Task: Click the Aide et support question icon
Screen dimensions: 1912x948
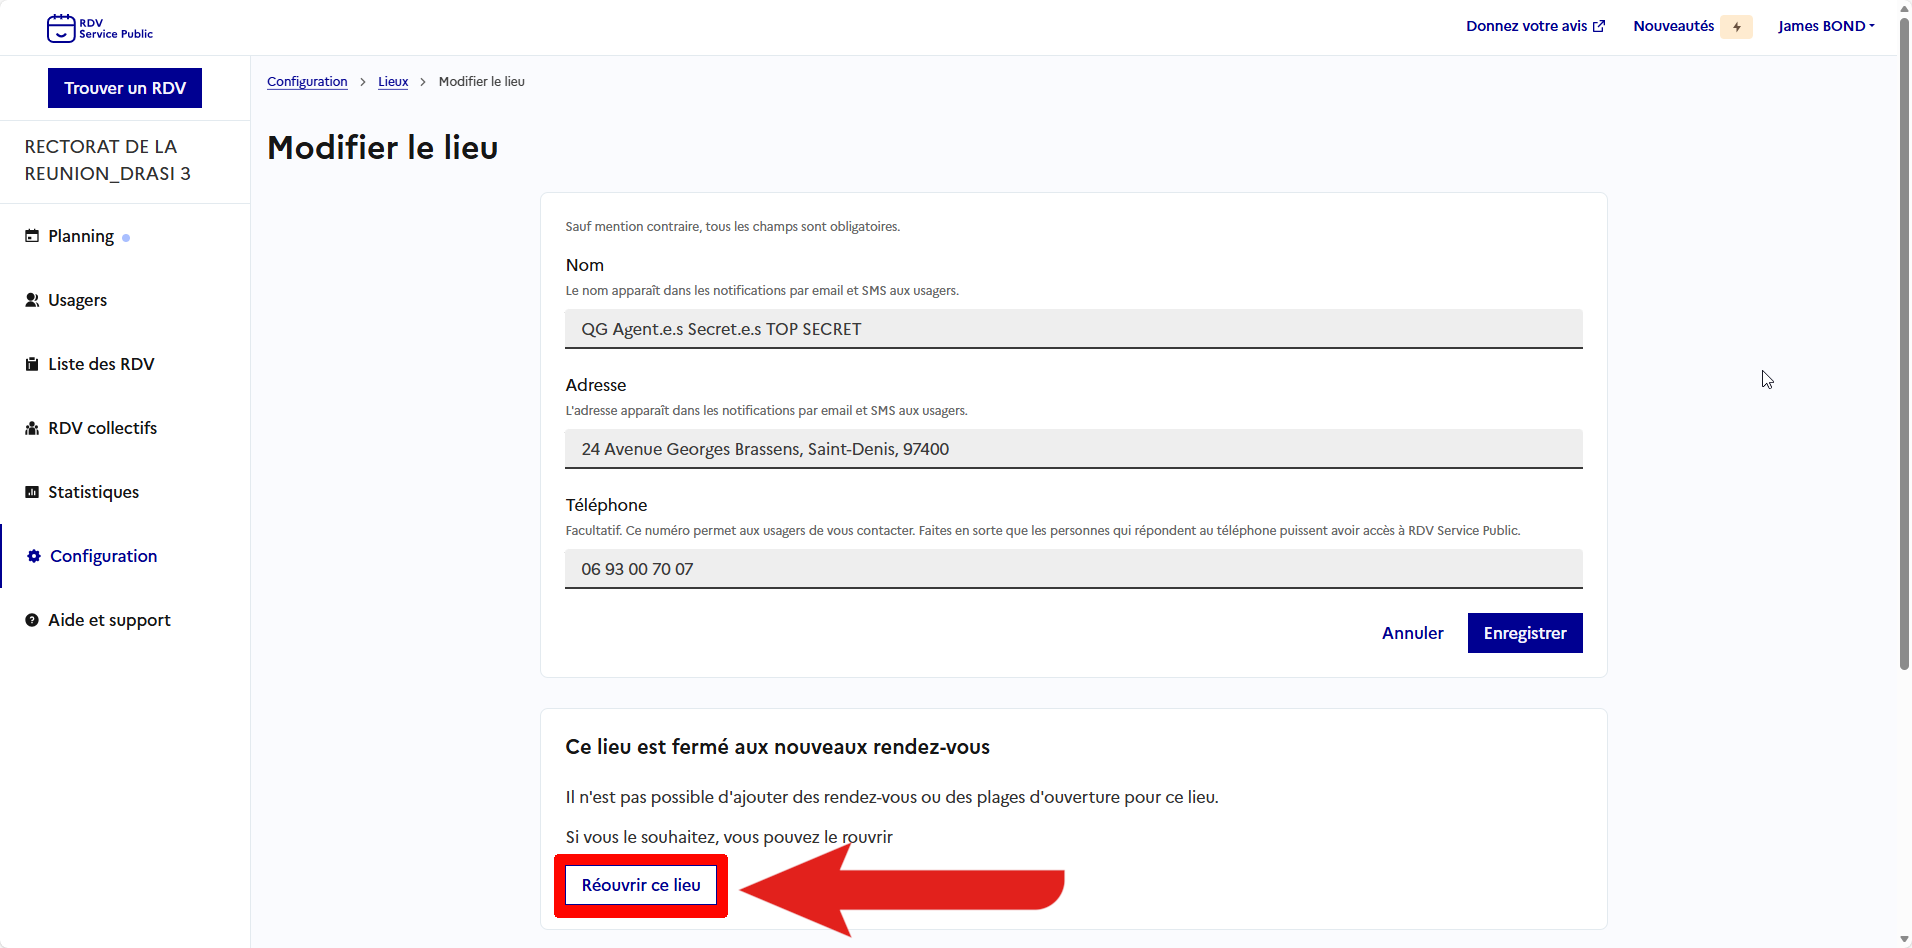Action: (x=32, y=620)
